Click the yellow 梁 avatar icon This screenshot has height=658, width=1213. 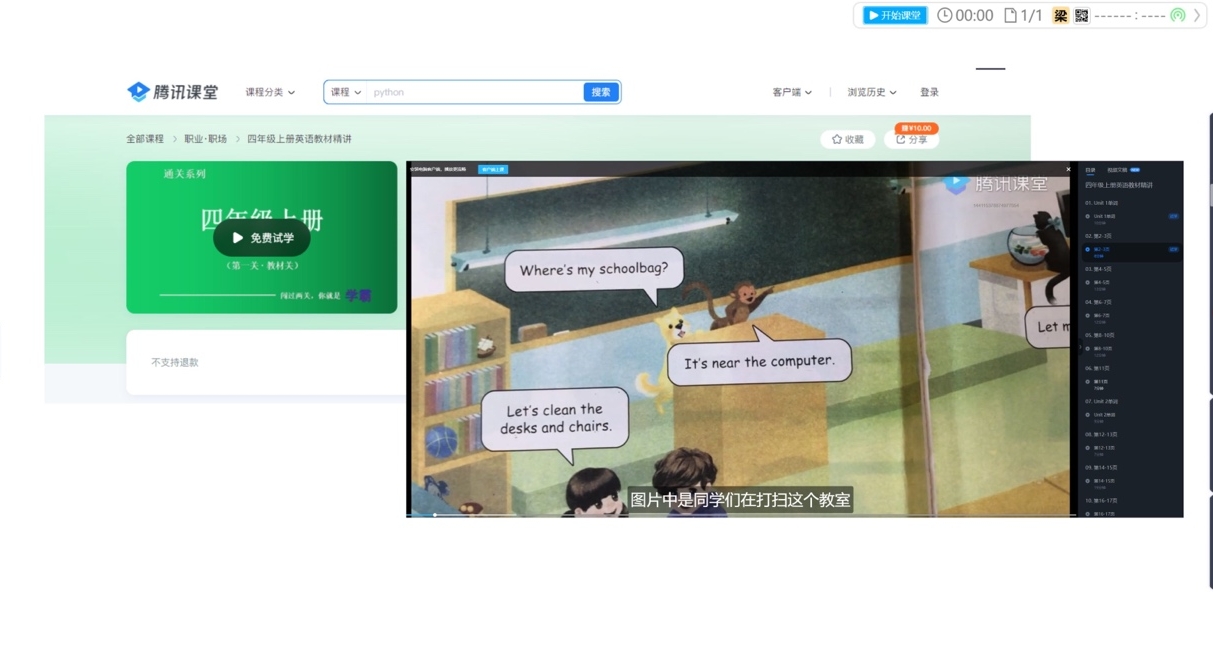1060,16
